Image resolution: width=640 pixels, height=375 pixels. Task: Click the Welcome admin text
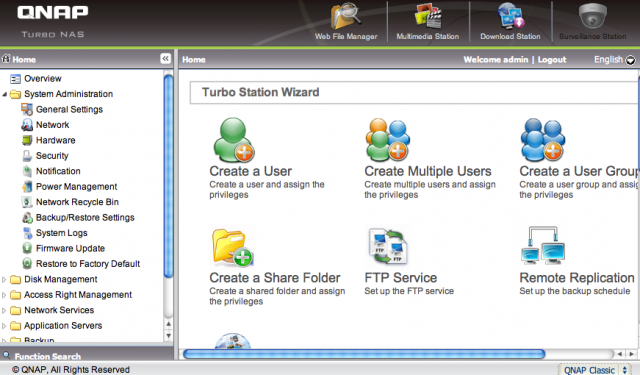[x=496, y=60]
